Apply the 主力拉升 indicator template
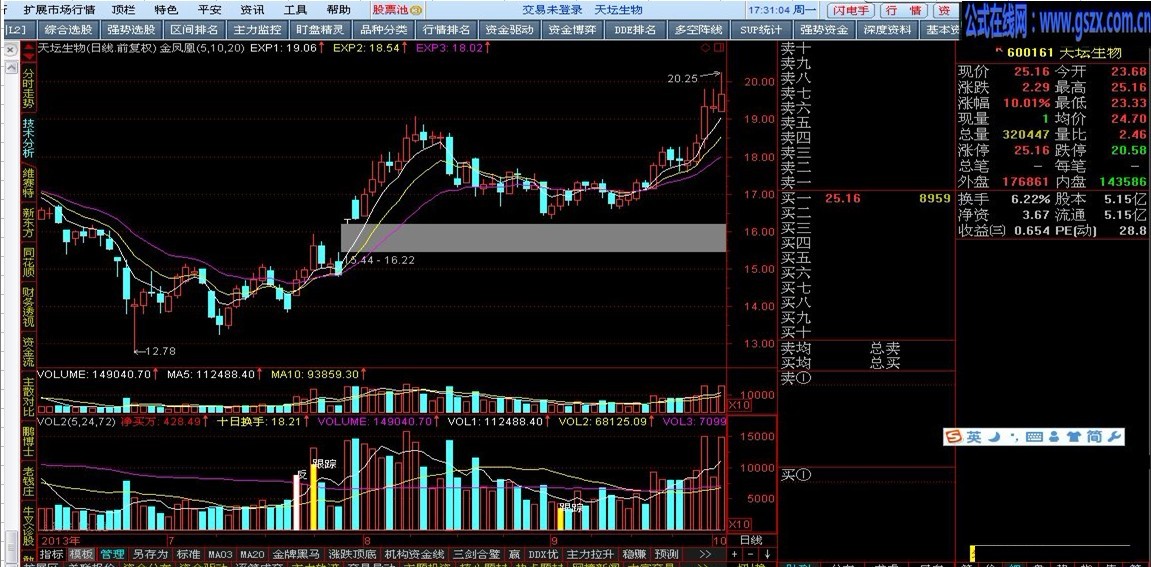Screen dimensions: 1151x567 591,554
